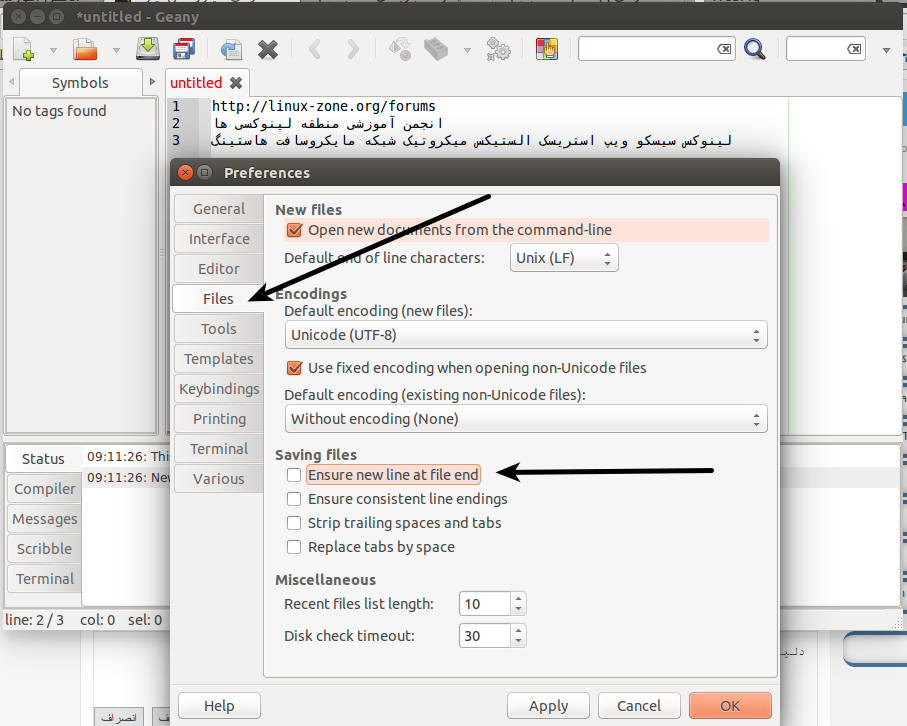Open the Keybindings preferences tab

click(218, 389)
